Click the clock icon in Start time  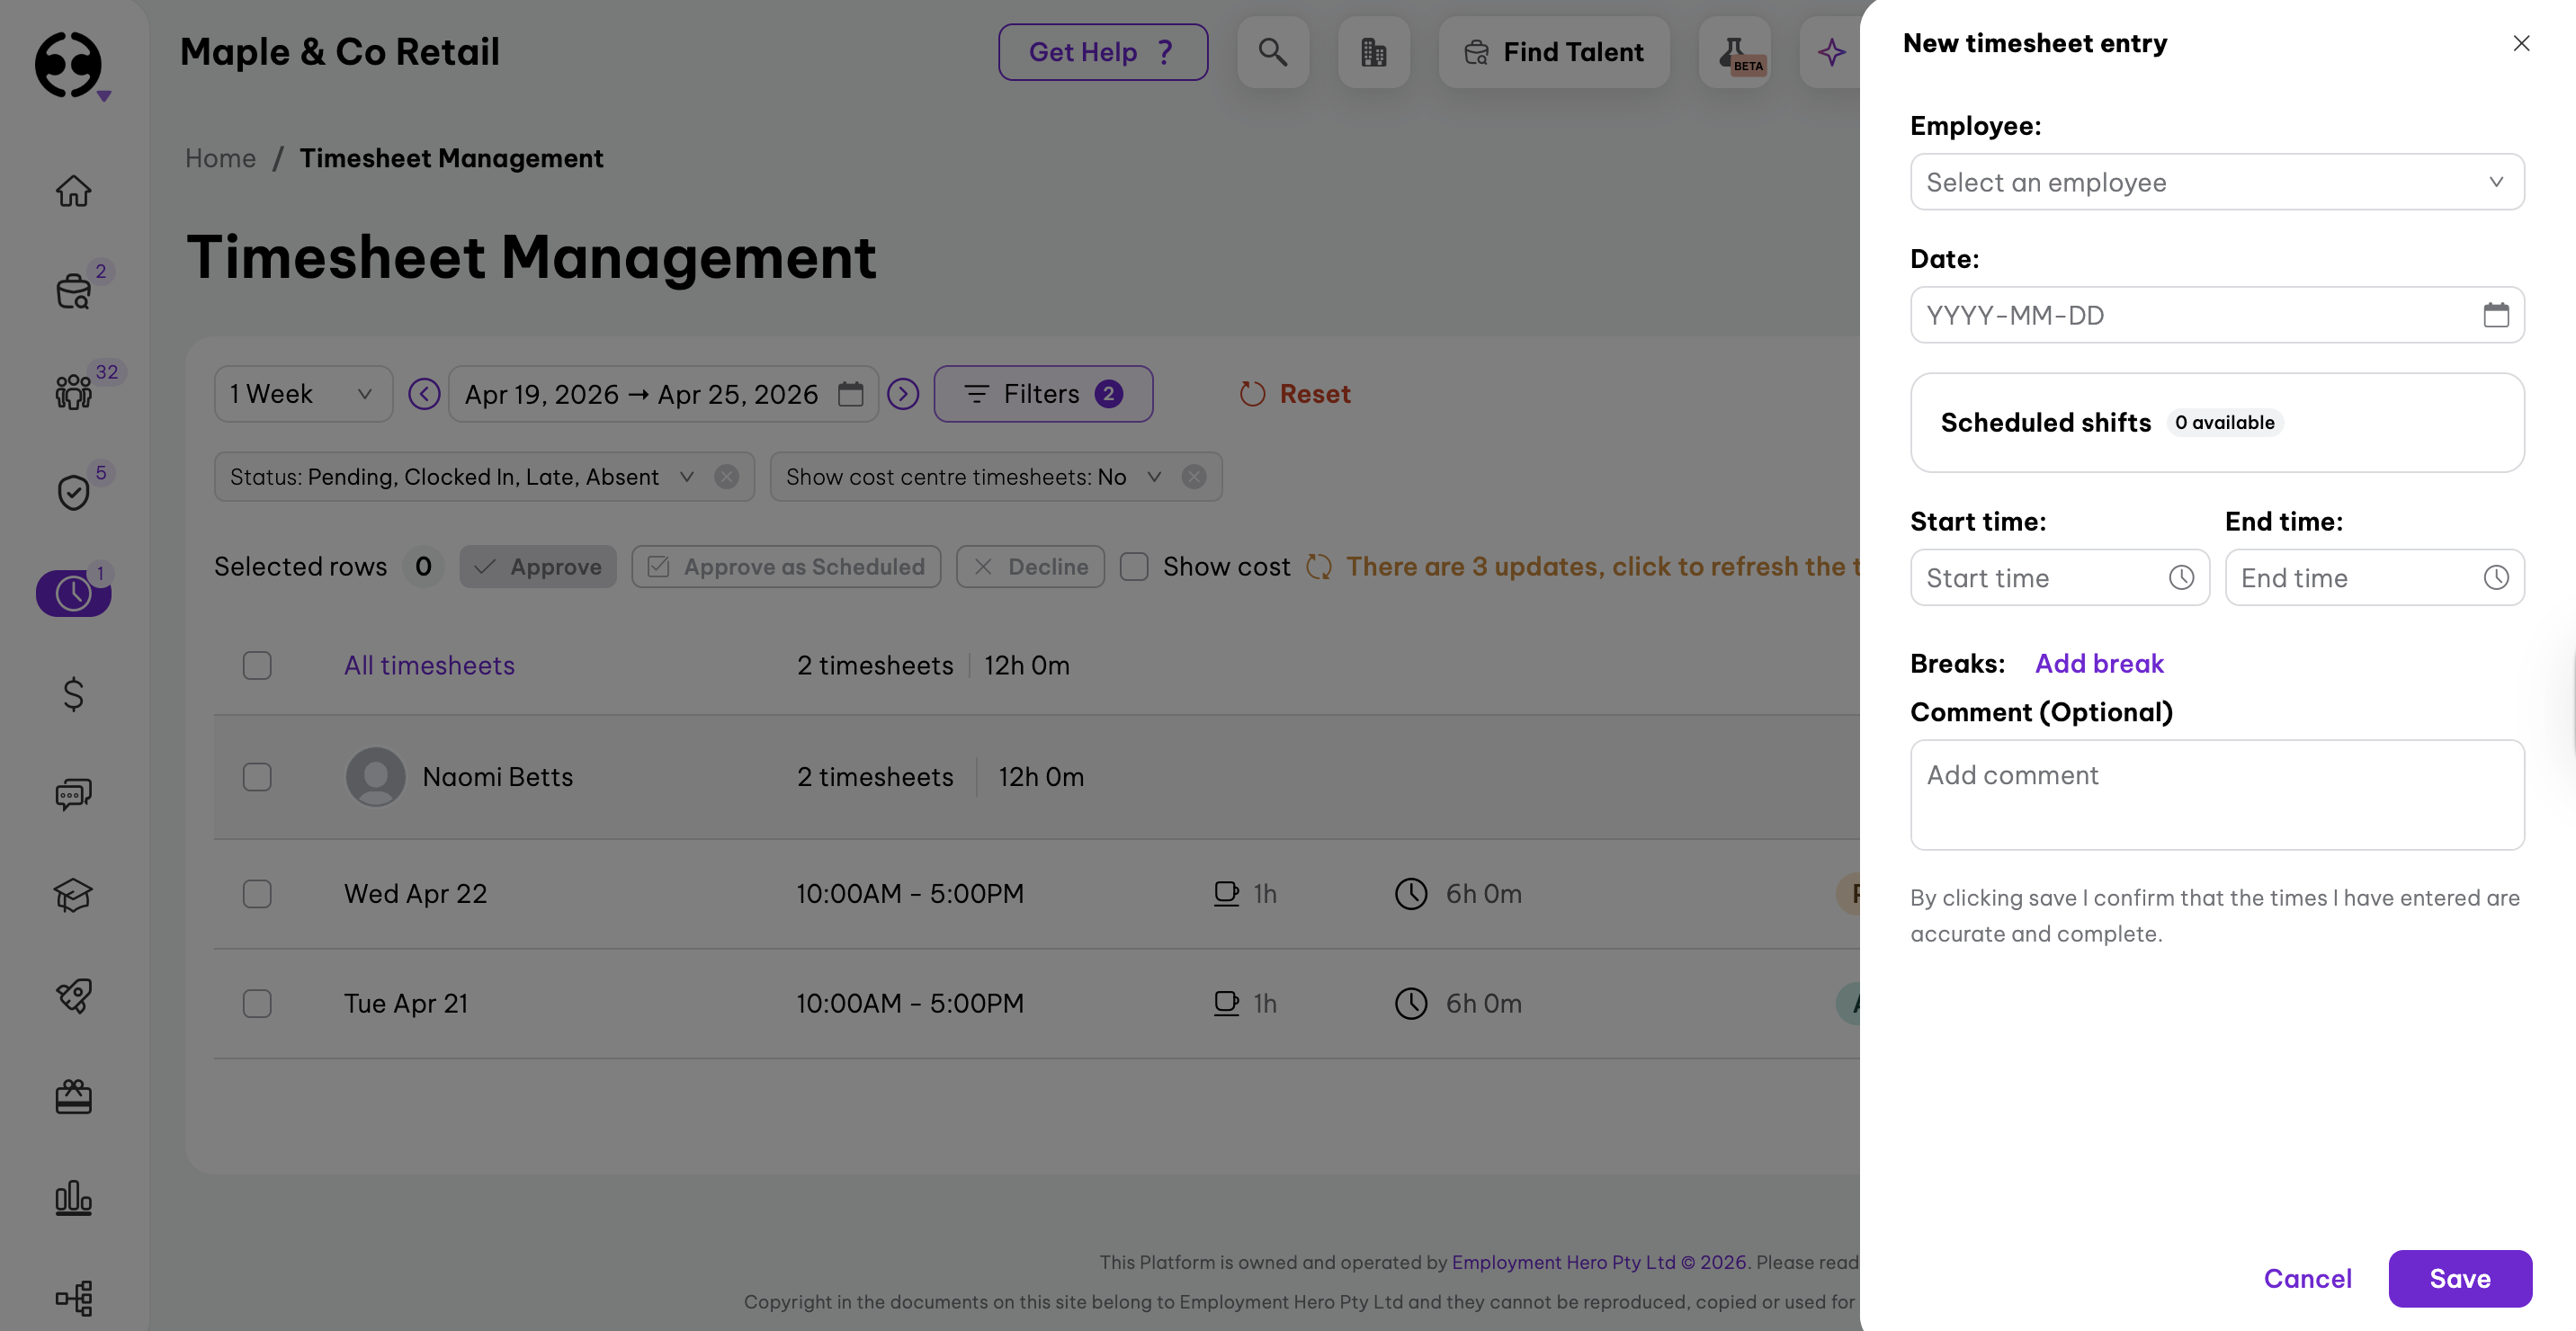tap(2181, 577)
